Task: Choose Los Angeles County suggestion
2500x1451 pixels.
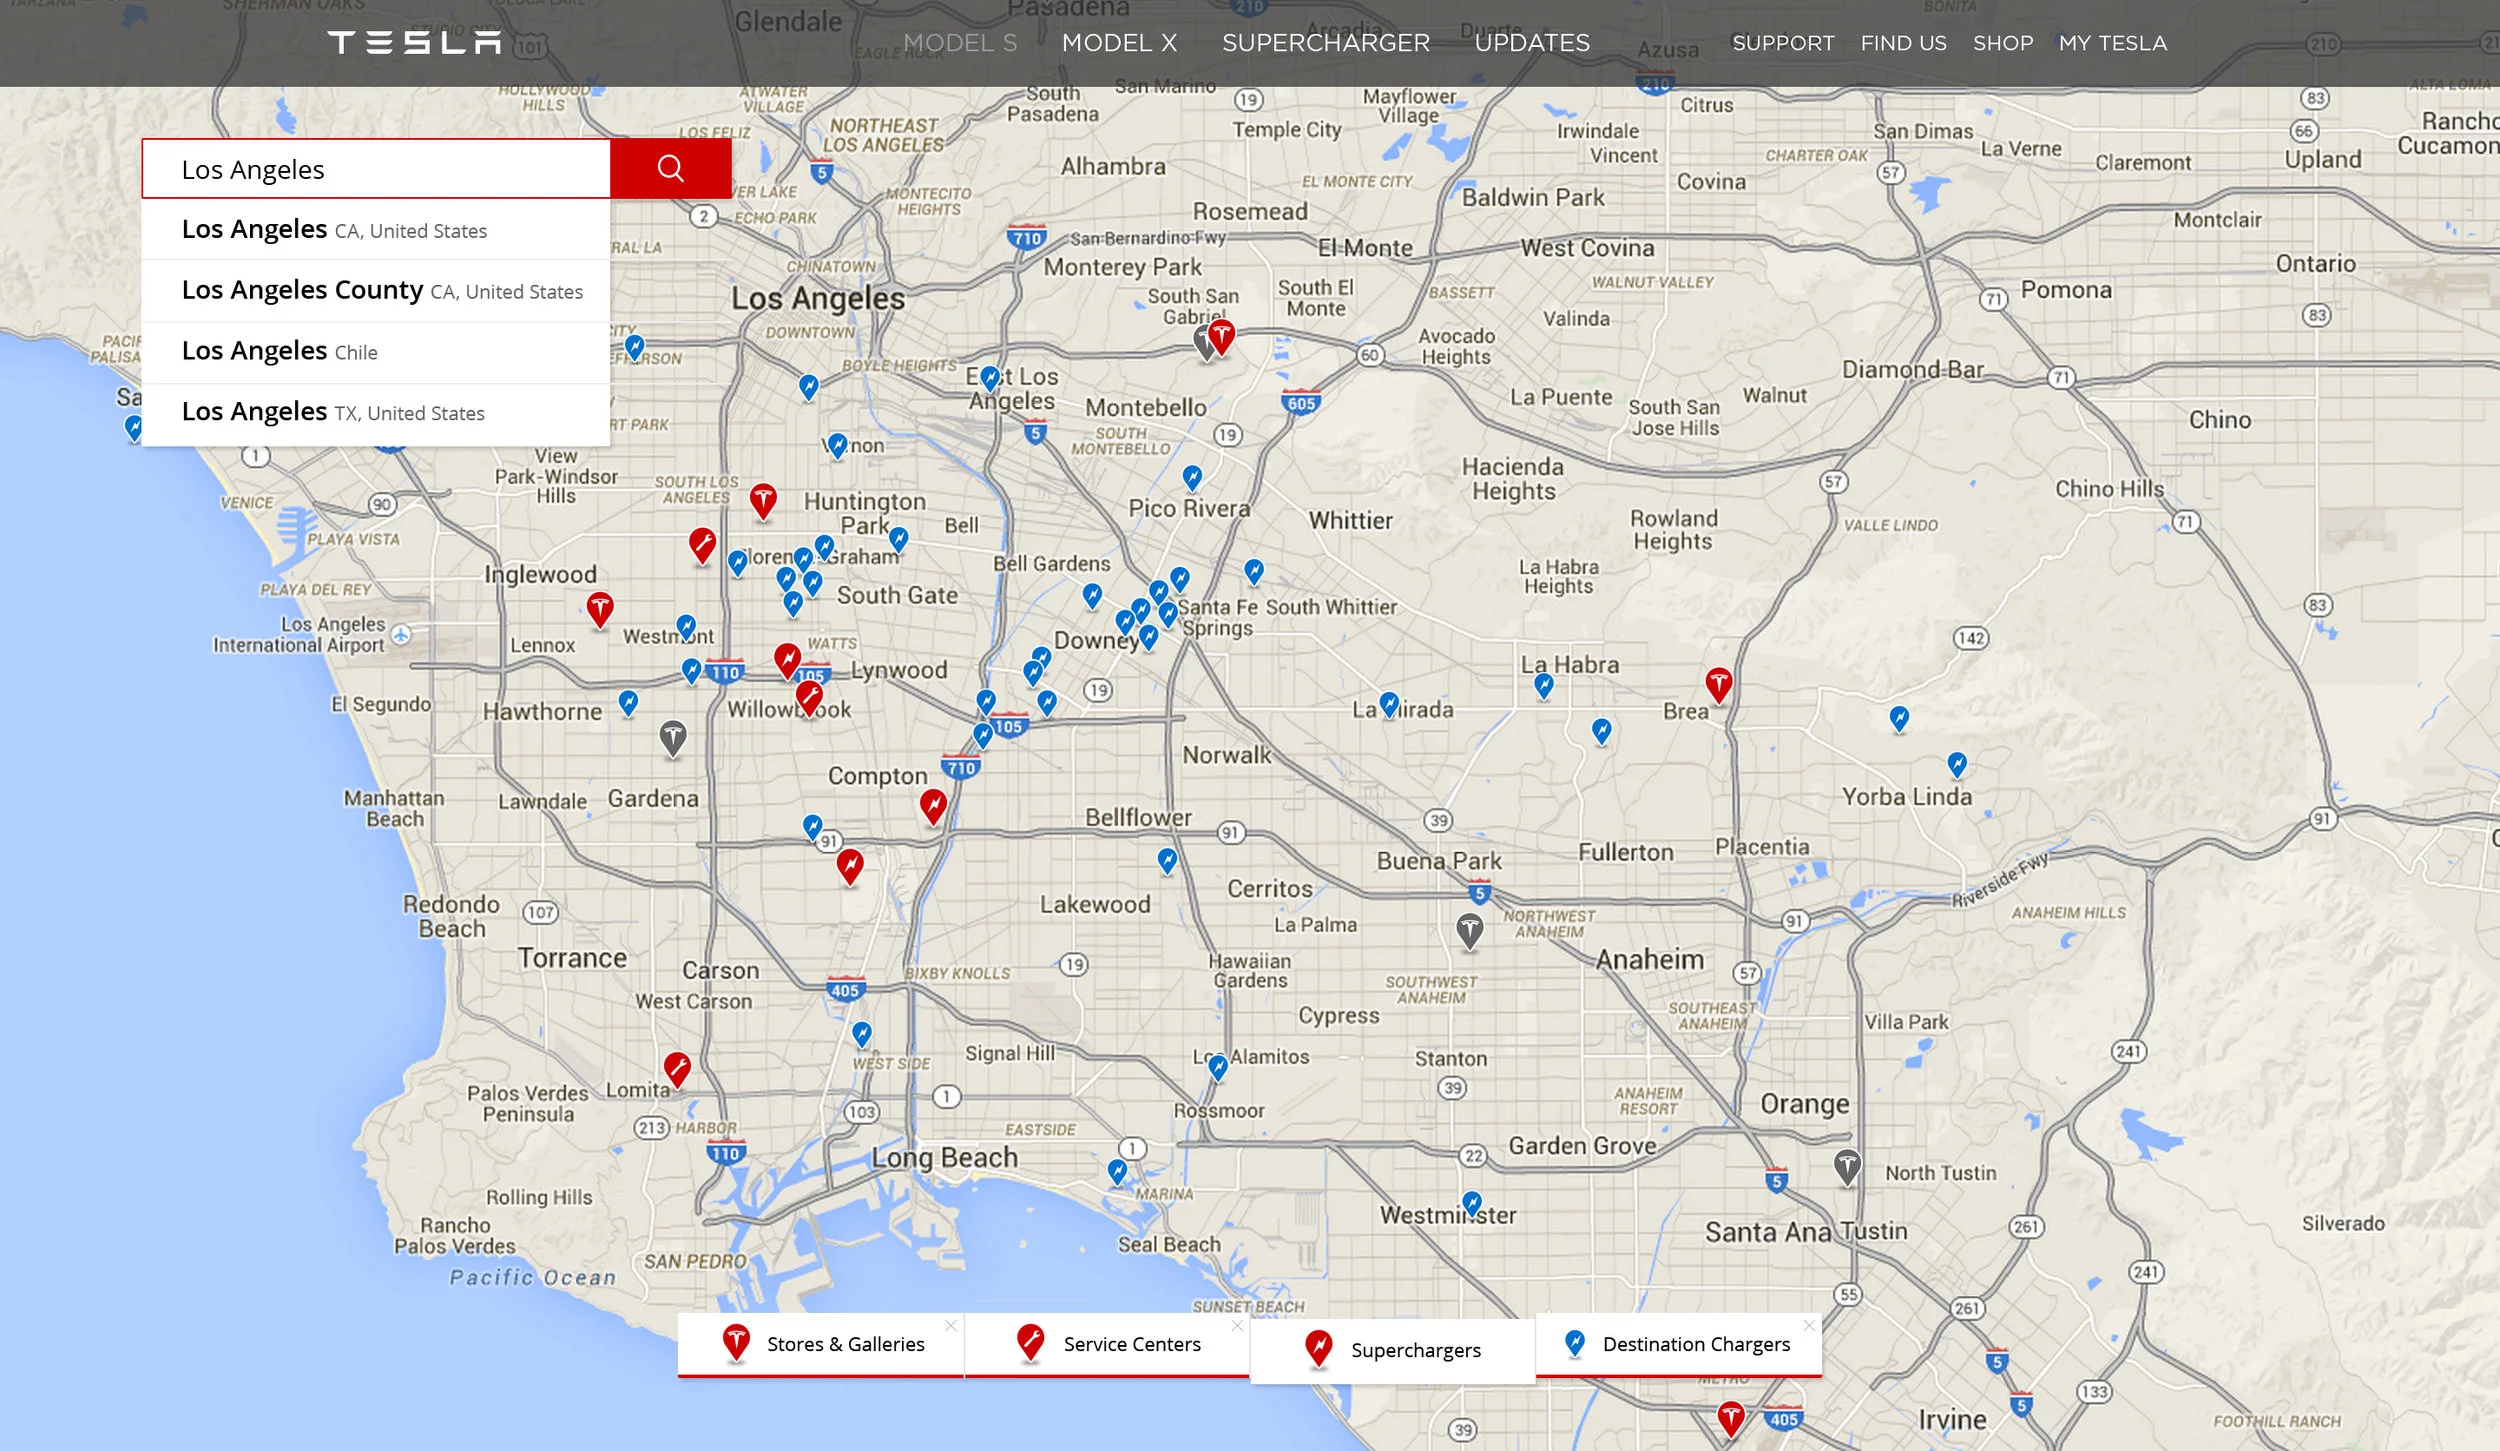Action: (376, 291)
